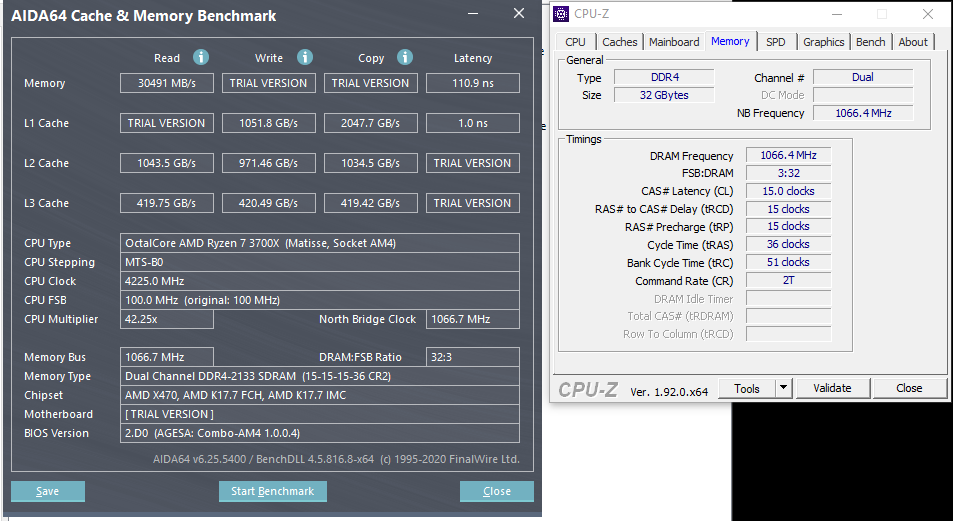953x521 pixels.
Task: Click the CPU-Z application logo icon
Action: tap(561, 13)
